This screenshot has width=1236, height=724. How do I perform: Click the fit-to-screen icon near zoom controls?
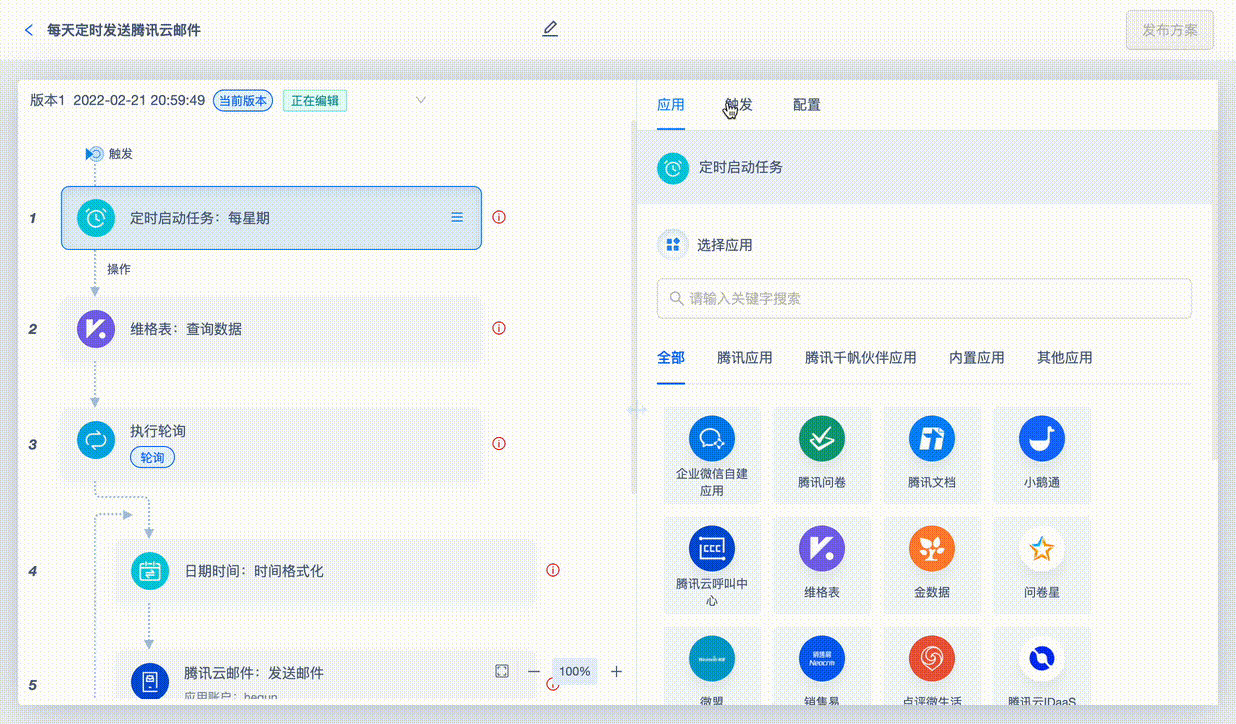[502, 671]
